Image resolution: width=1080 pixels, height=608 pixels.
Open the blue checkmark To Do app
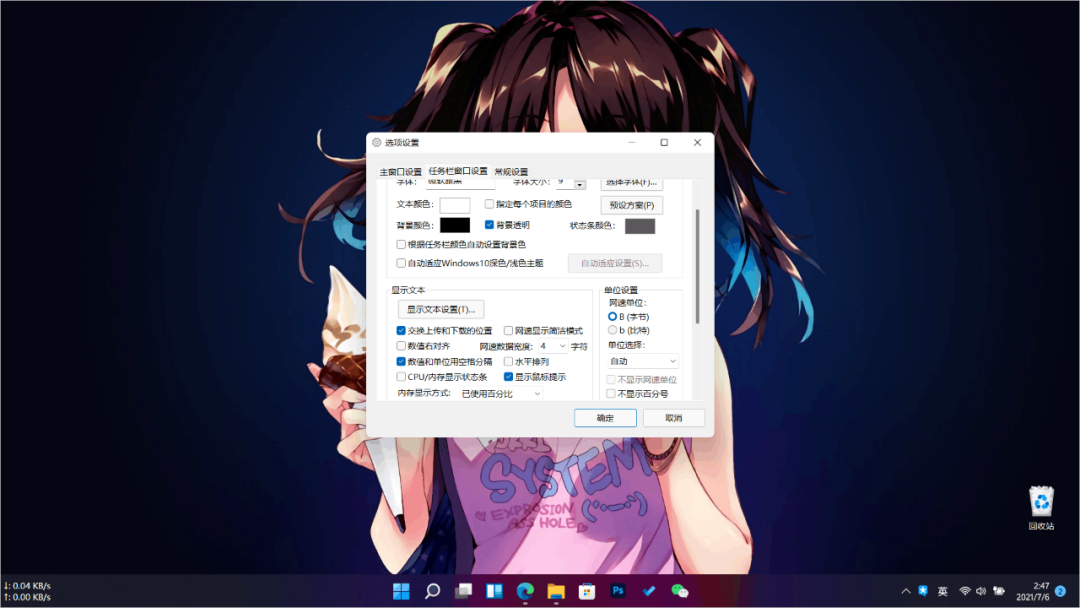649,591
